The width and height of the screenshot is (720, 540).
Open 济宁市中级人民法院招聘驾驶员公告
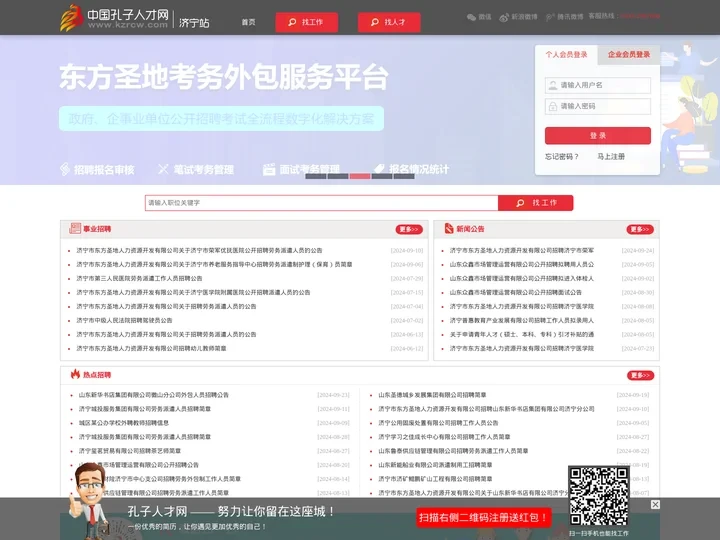(124, 320)
